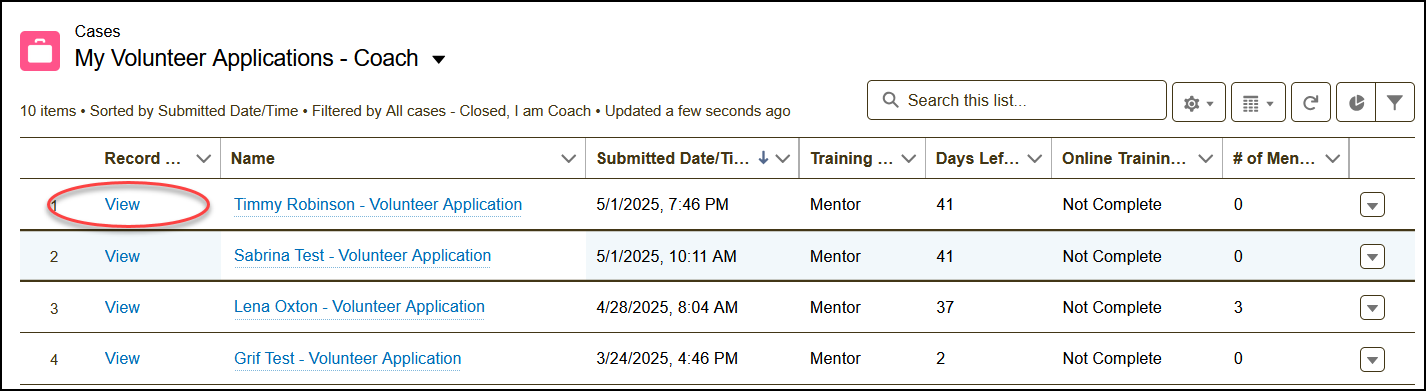This screenshot has height=391, width=1426.
Task: Open the display-as table icon menu
Action: pos(1257,103)
